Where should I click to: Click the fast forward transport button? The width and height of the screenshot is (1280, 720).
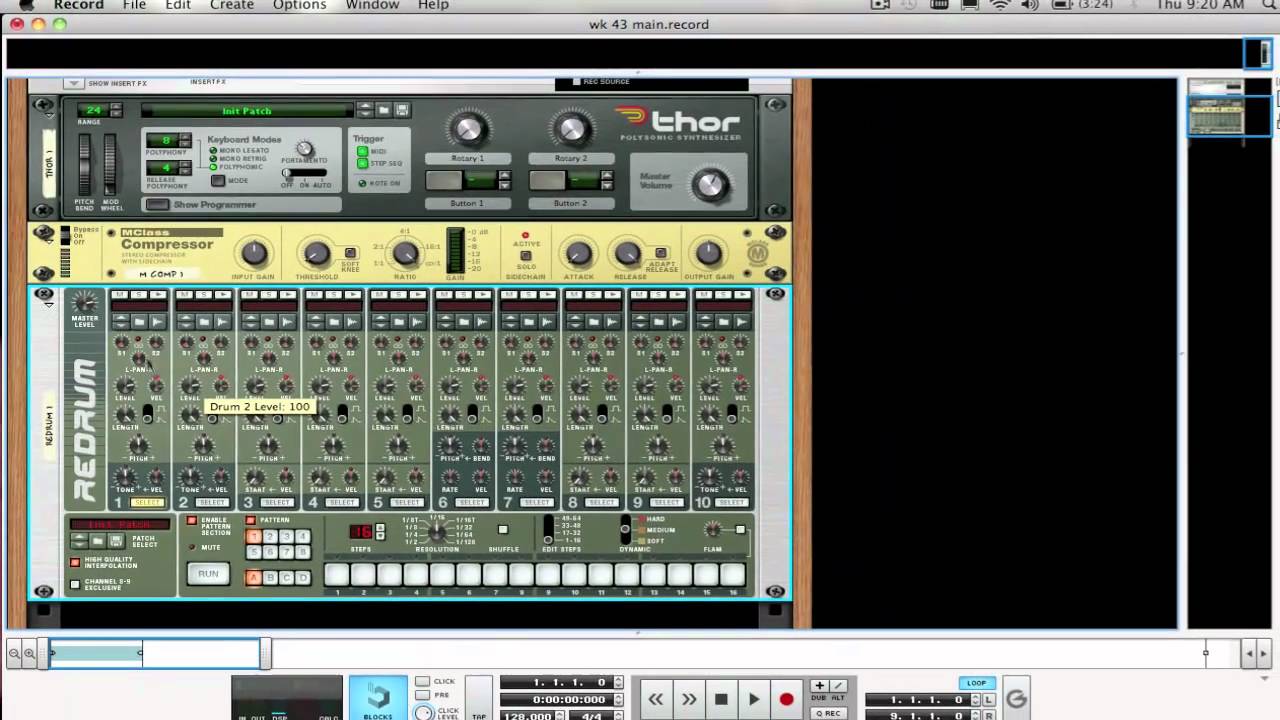click(689, 699)
